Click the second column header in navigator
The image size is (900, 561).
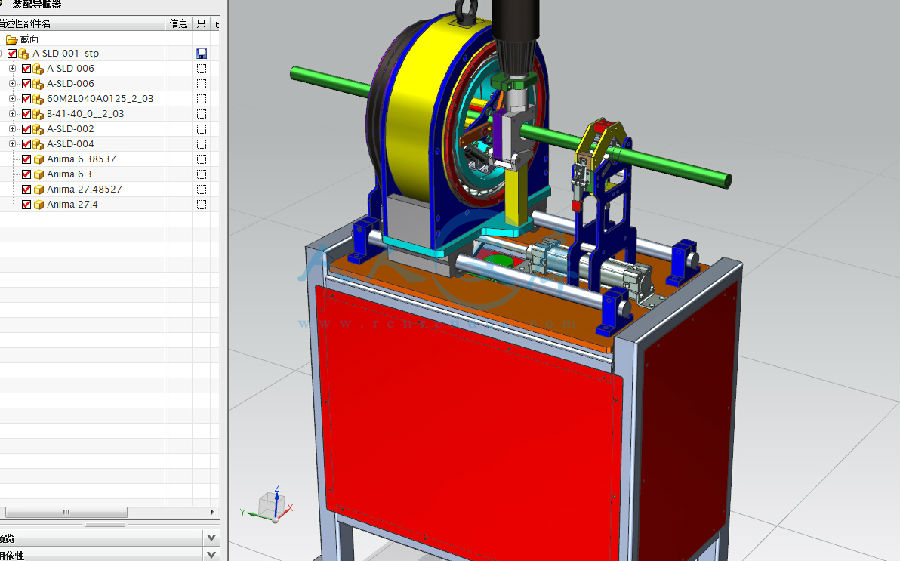click(x=178, y=22)
